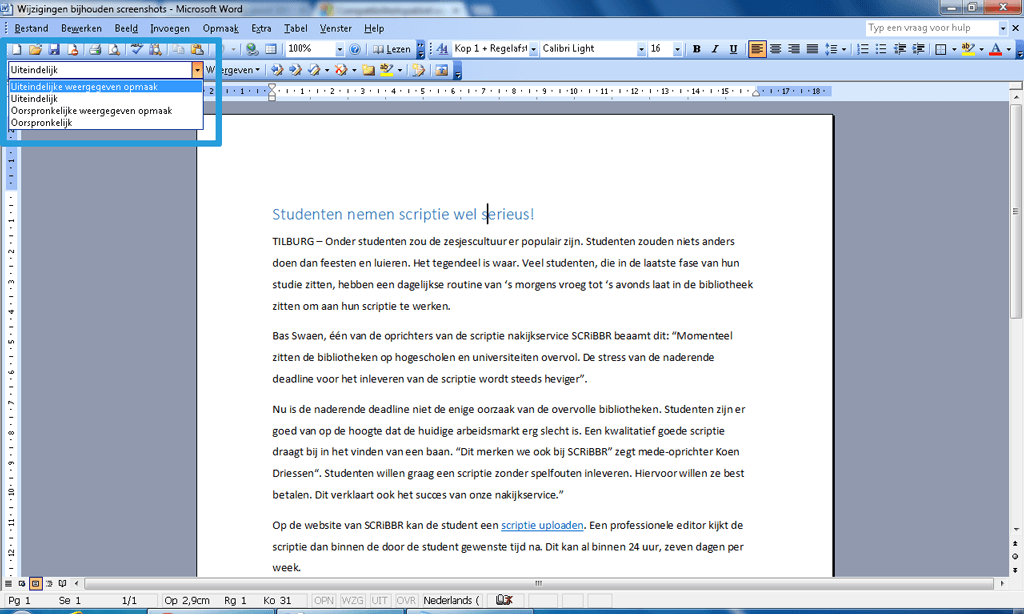
Task: Click the paste clipboard icon
Action: 197,49
